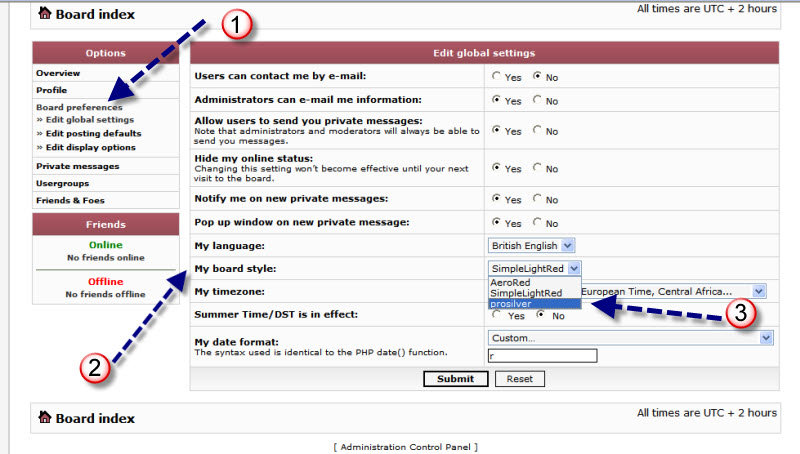
Task: Expand the My timezone dropdown arrow
Action: click(x=759, y=291)
